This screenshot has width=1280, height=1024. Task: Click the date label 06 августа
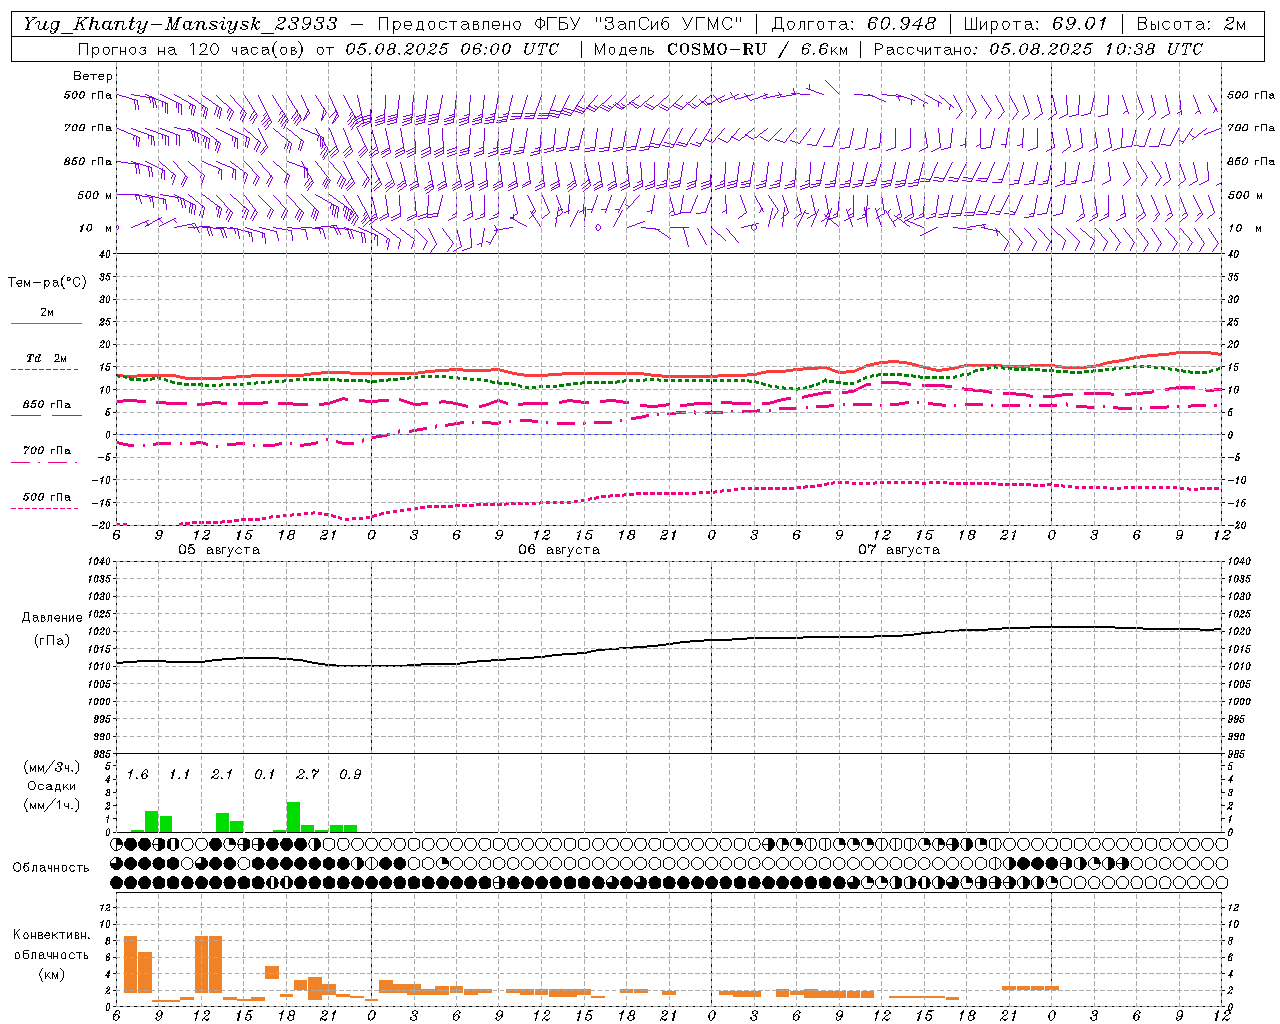point(559,550)
